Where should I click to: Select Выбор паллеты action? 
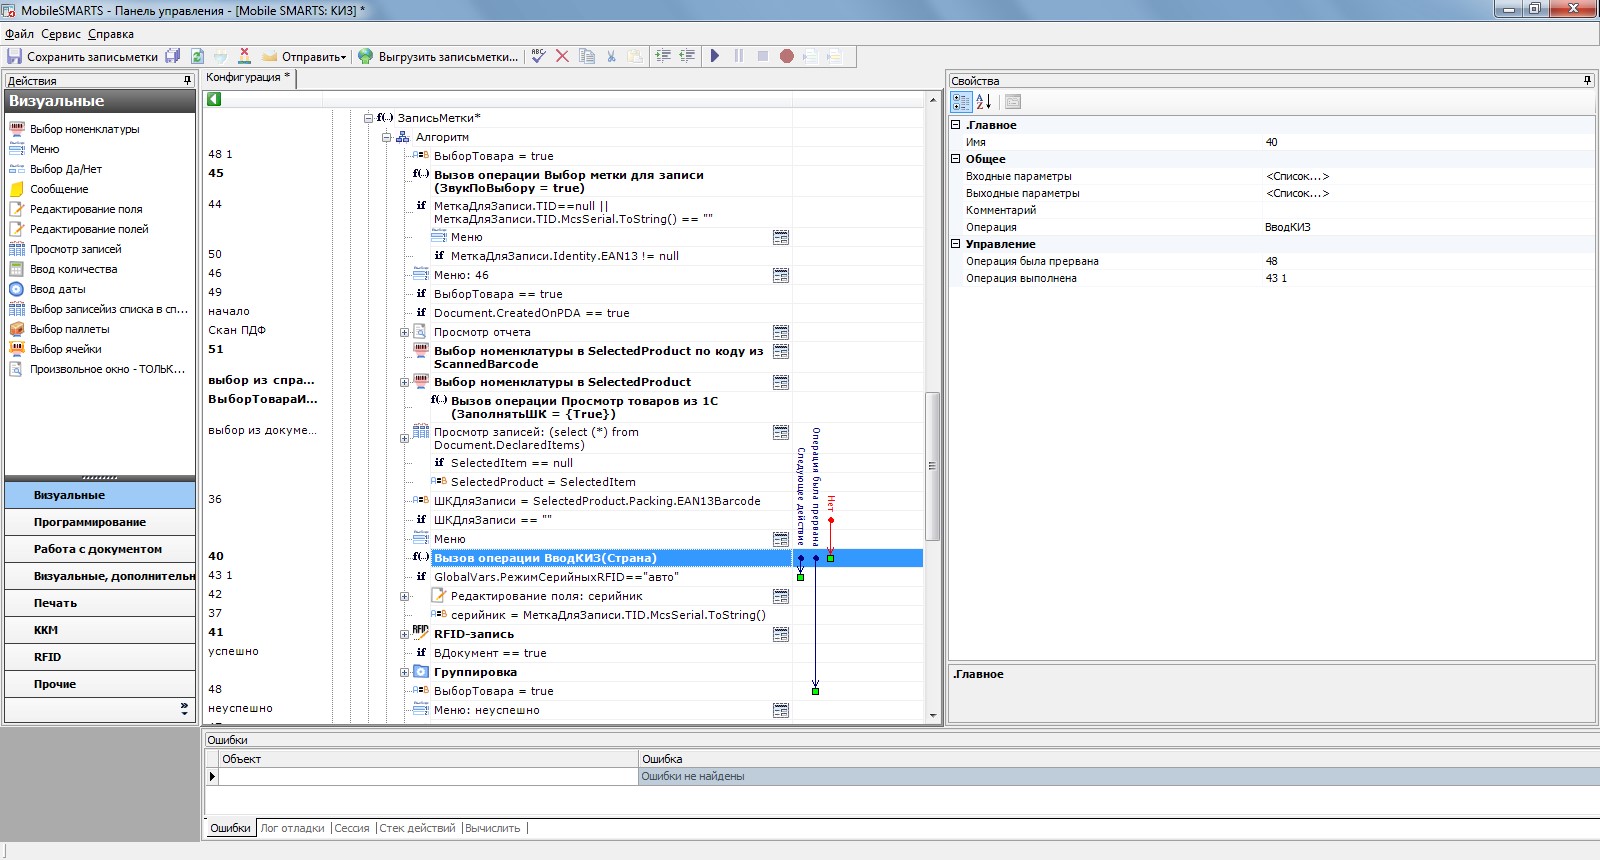point(69,329)
